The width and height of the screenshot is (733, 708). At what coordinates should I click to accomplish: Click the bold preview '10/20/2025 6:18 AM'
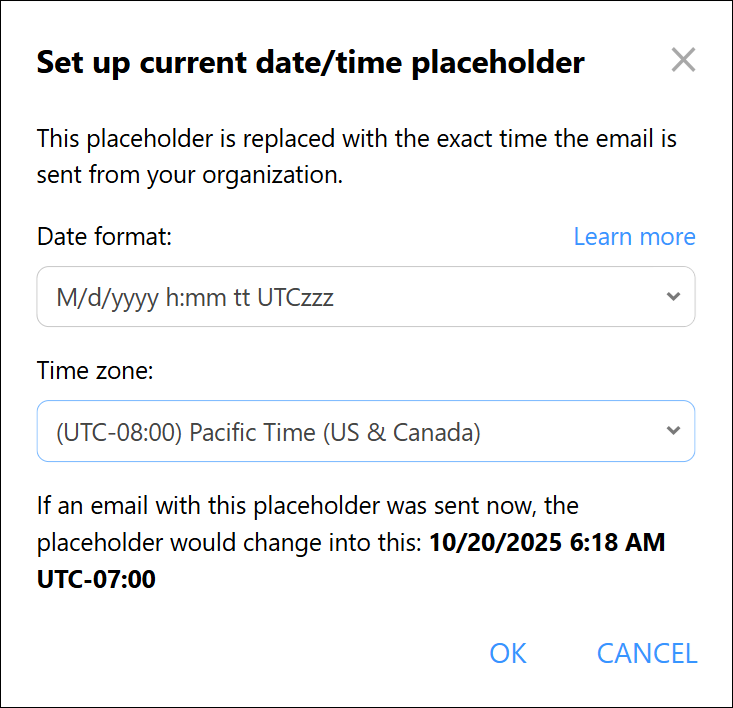(547, 543)
